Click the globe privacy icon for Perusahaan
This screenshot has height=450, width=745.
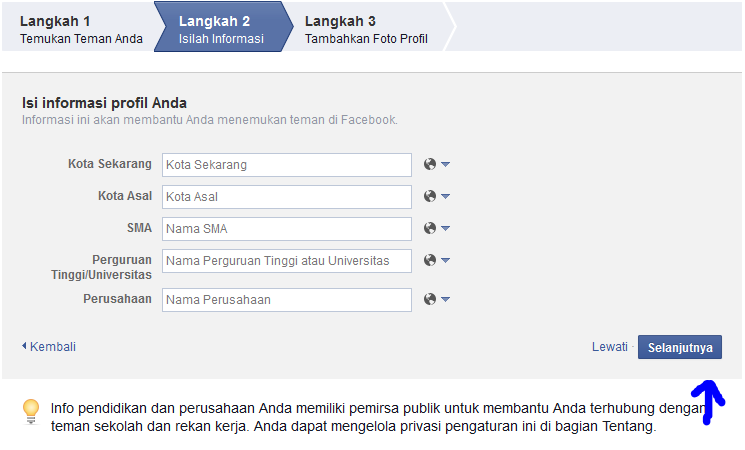430,299
